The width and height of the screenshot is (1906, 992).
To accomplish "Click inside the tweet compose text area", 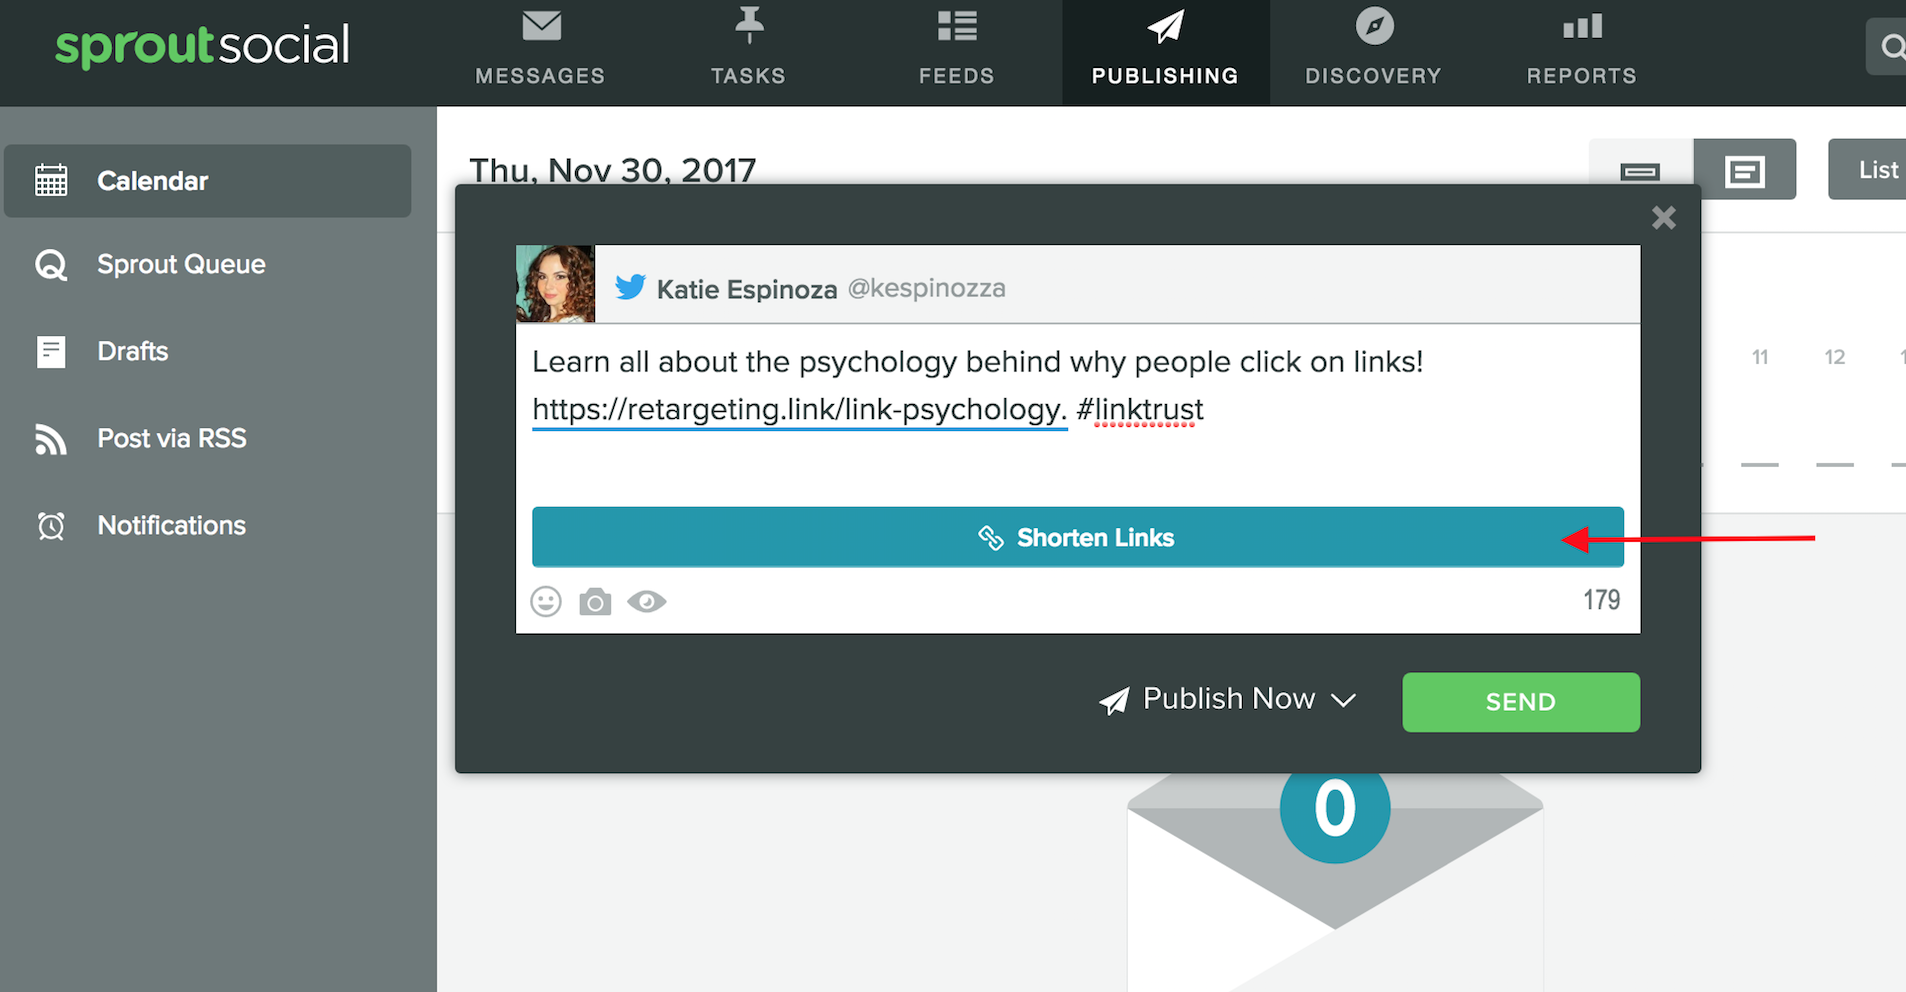I will pos(1078,412).
